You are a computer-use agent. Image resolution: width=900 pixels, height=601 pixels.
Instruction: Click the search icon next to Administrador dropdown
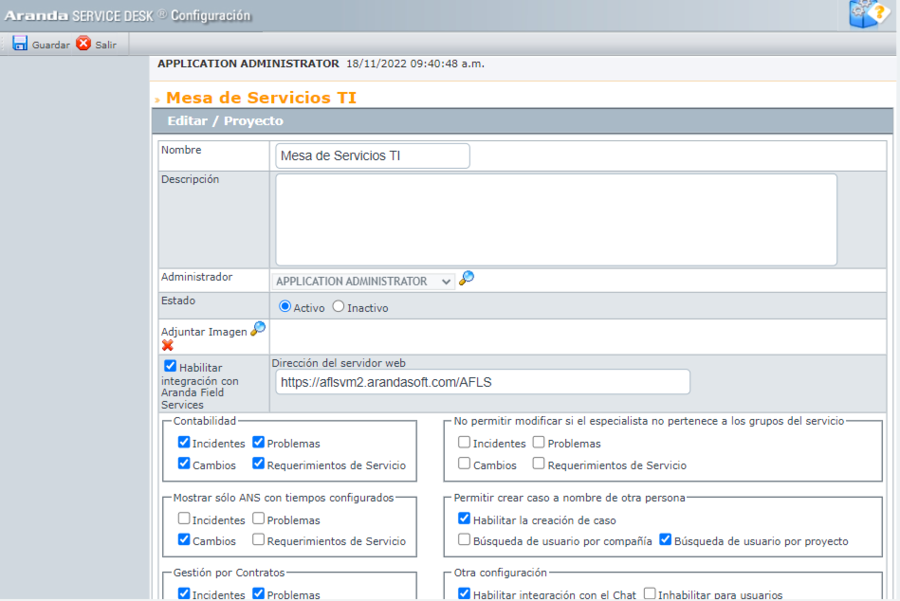tap(467, 278)
